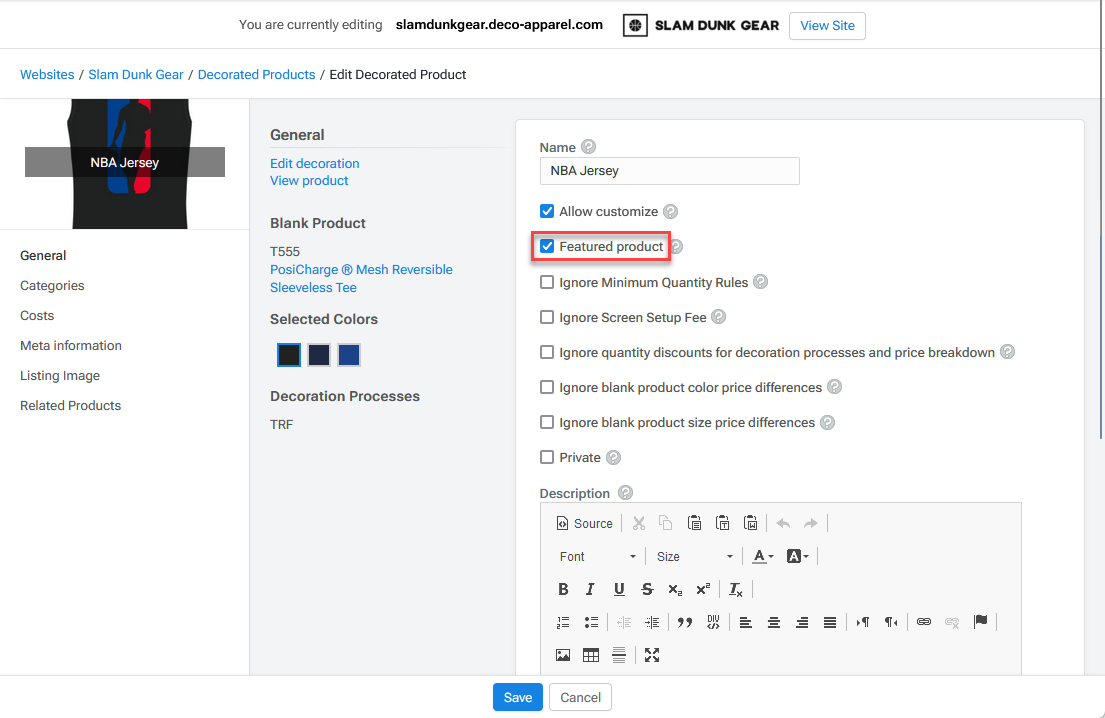This screenshot has width=1105, height=718.
Task: Toggle Strikethrough formatting
Action: 647,589
